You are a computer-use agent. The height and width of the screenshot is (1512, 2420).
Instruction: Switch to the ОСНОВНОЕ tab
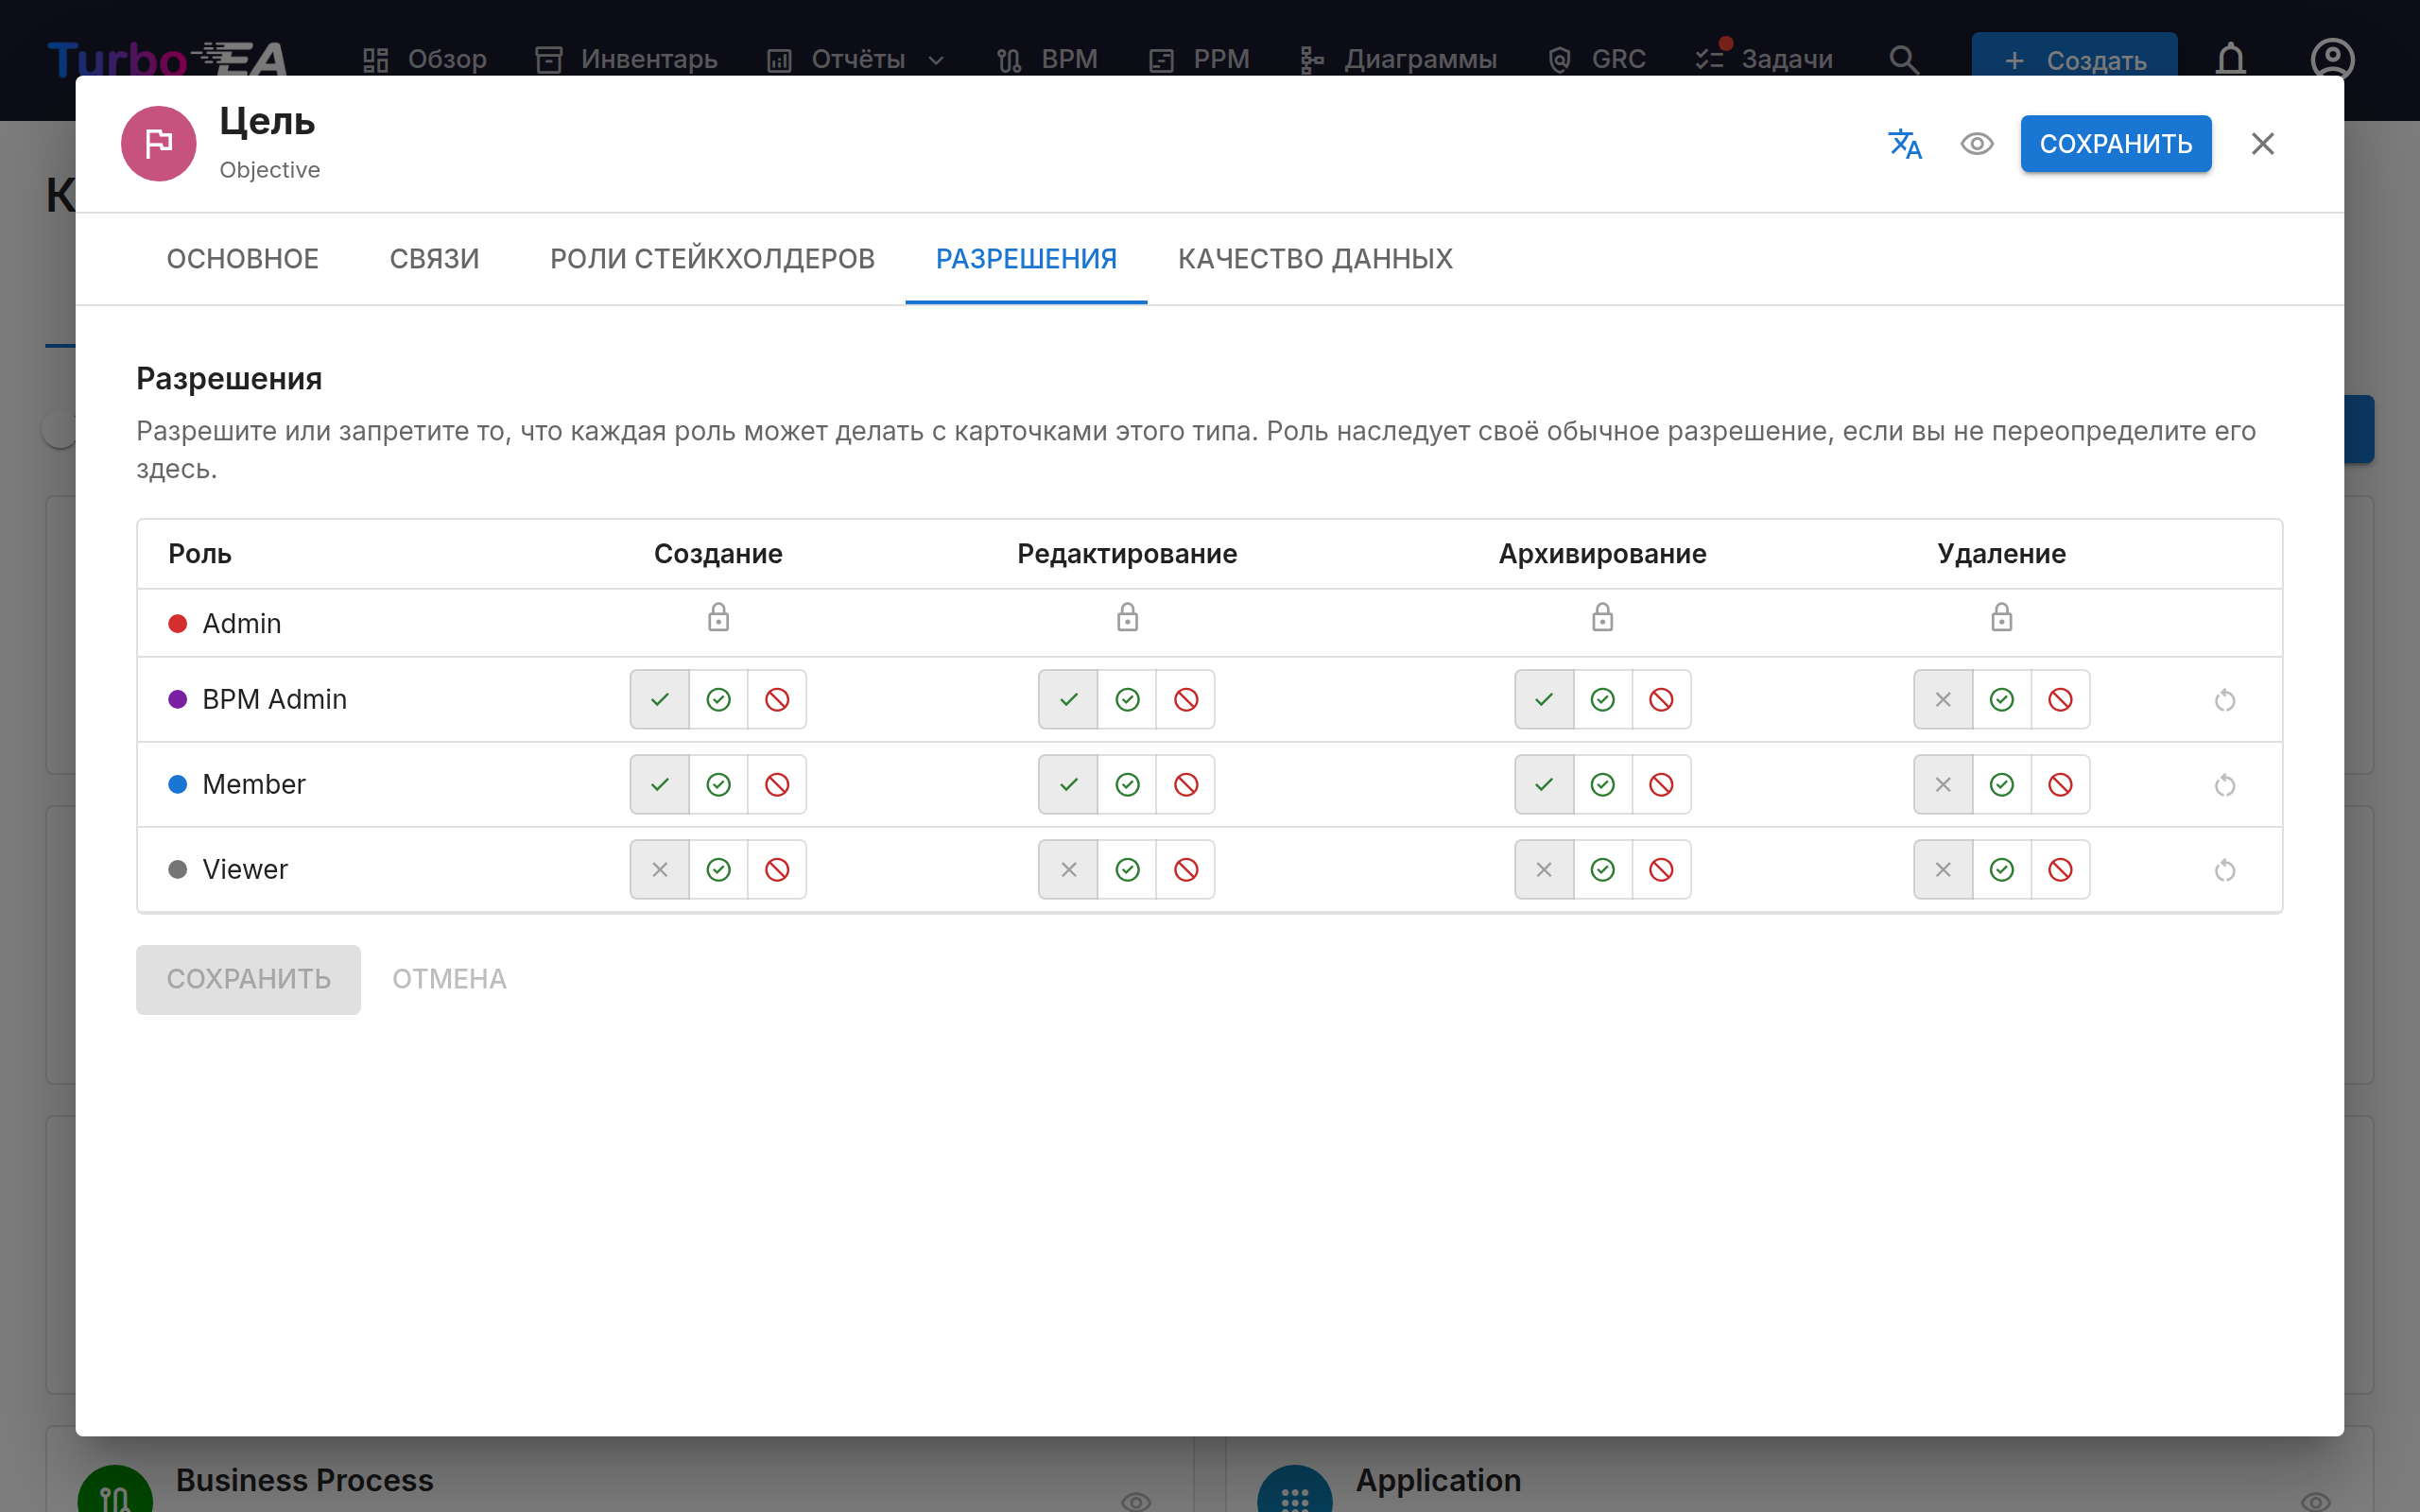pyautogui.click(x=243, y=259)
